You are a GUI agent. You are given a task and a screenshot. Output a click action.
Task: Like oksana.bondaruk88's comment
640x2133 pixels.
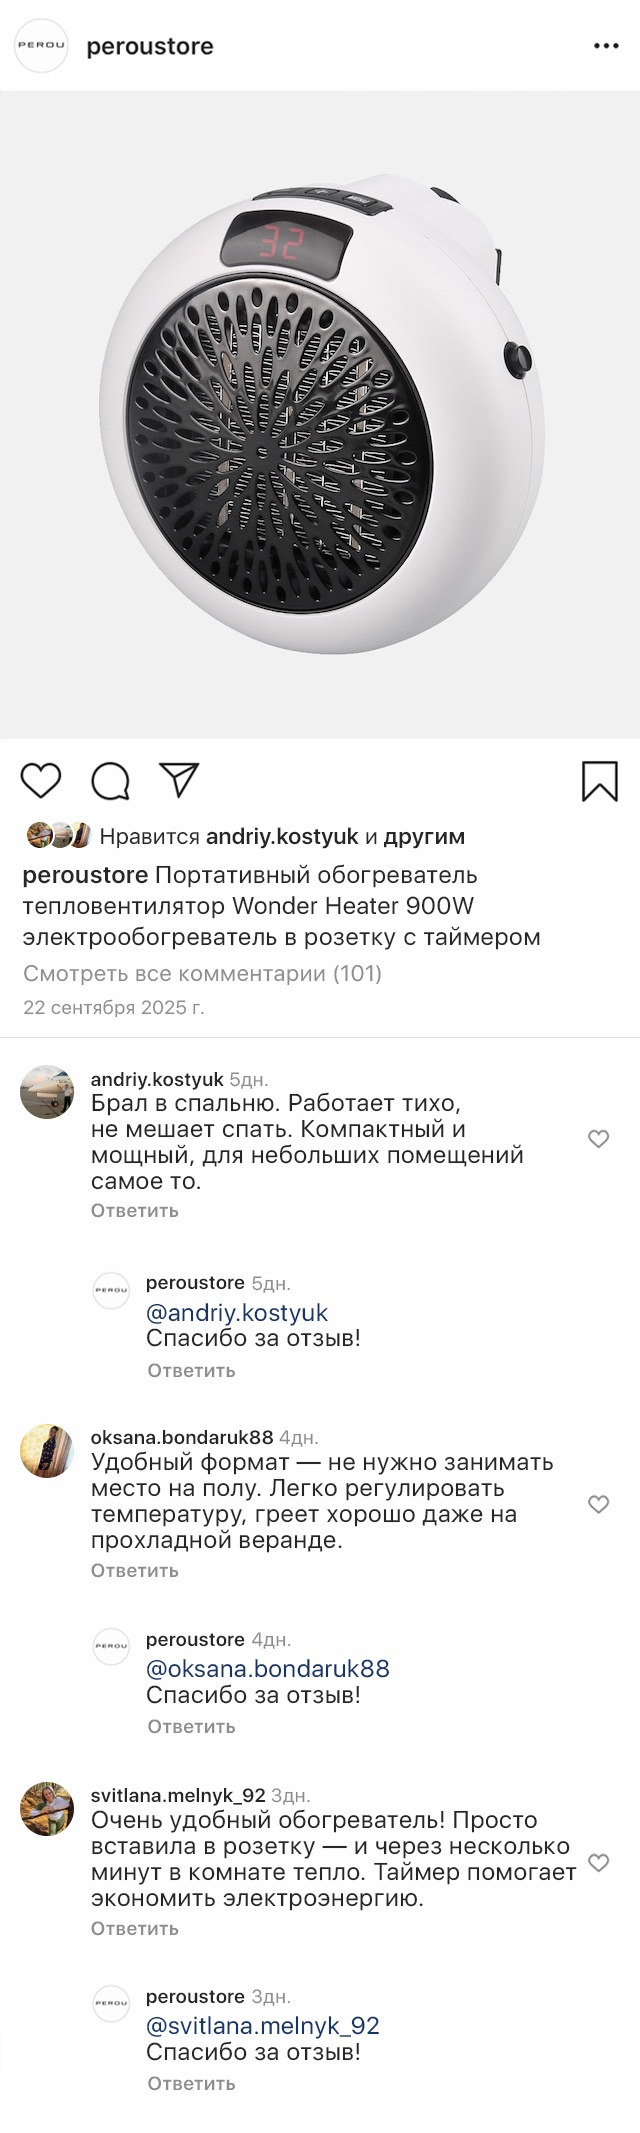point(598,1504)
